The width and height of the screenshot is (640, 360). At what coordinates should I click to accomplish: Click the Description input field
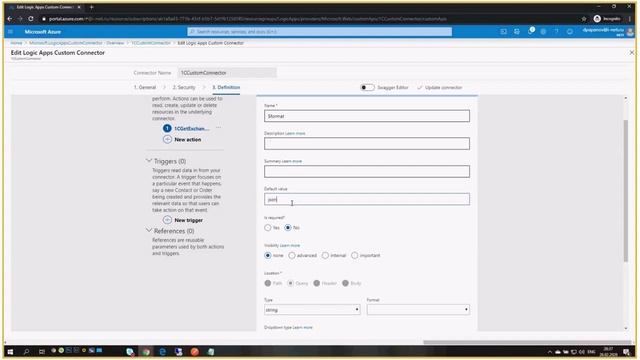(367, 143)
